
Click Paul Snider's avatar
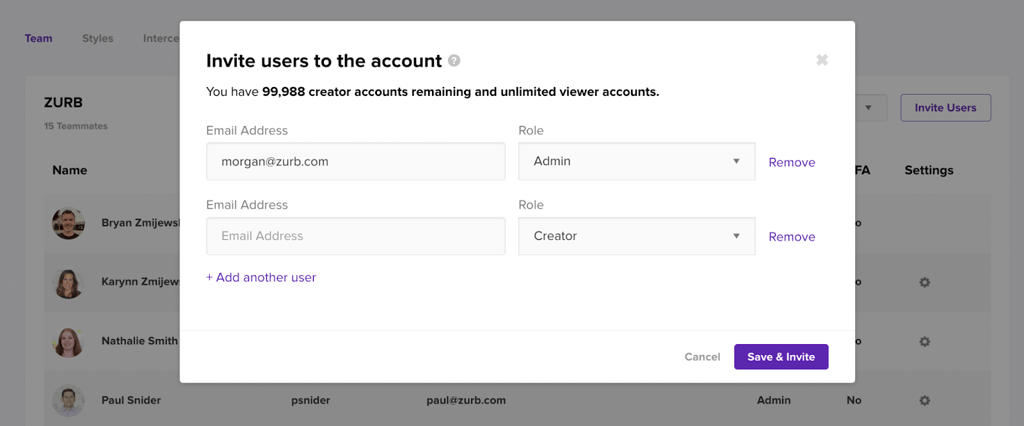68,400
